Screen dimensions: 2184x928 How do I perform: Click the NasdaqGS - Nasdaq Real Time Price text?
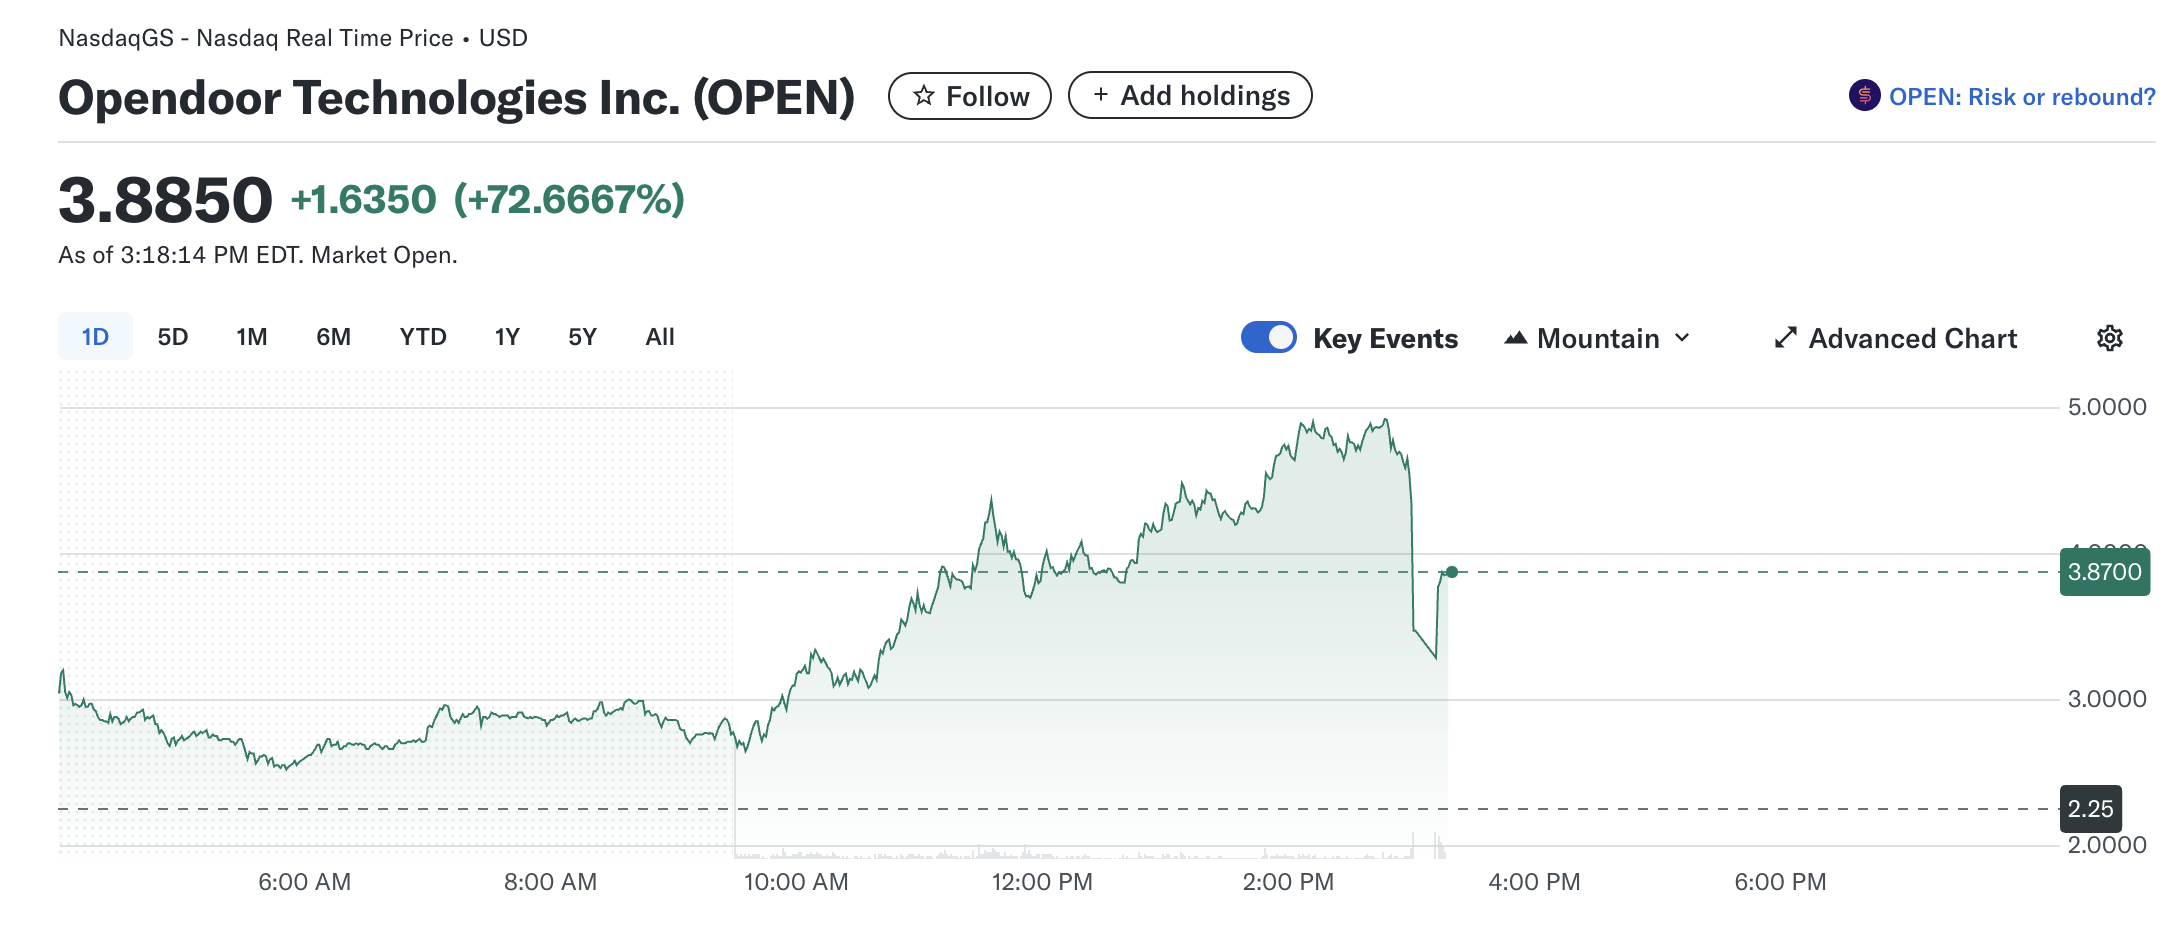pos(256,38)
